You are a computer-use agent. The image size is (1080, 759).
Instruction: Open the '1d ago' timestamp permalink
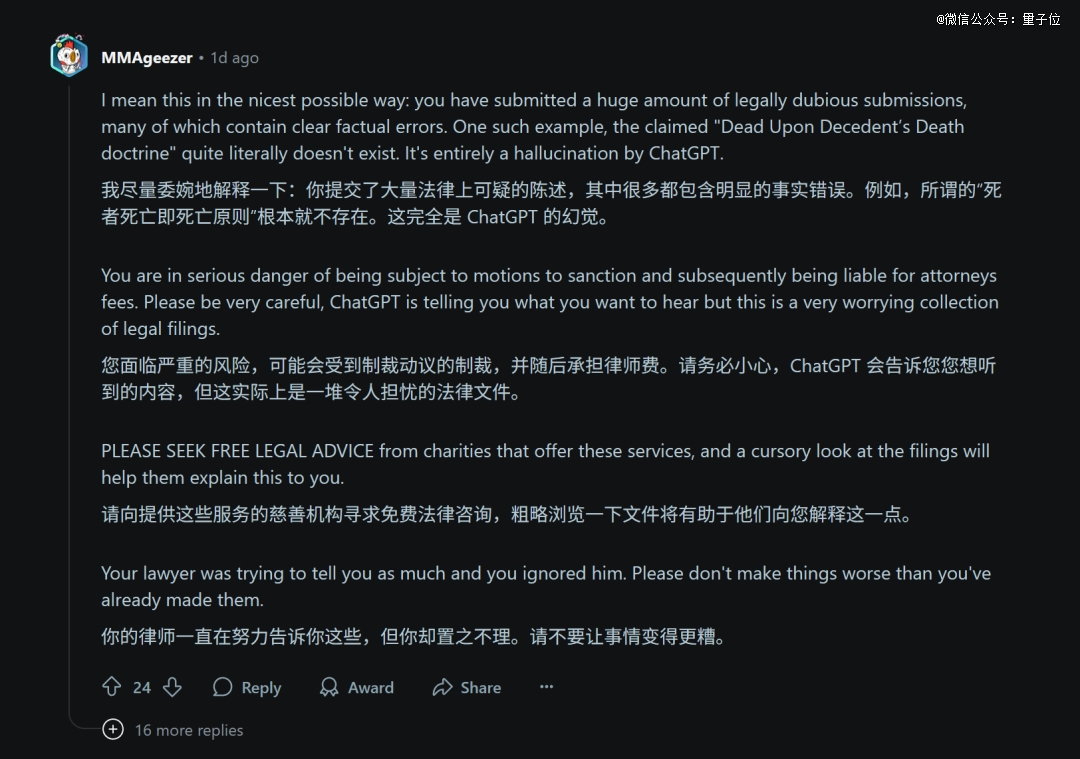coord(234,58)
